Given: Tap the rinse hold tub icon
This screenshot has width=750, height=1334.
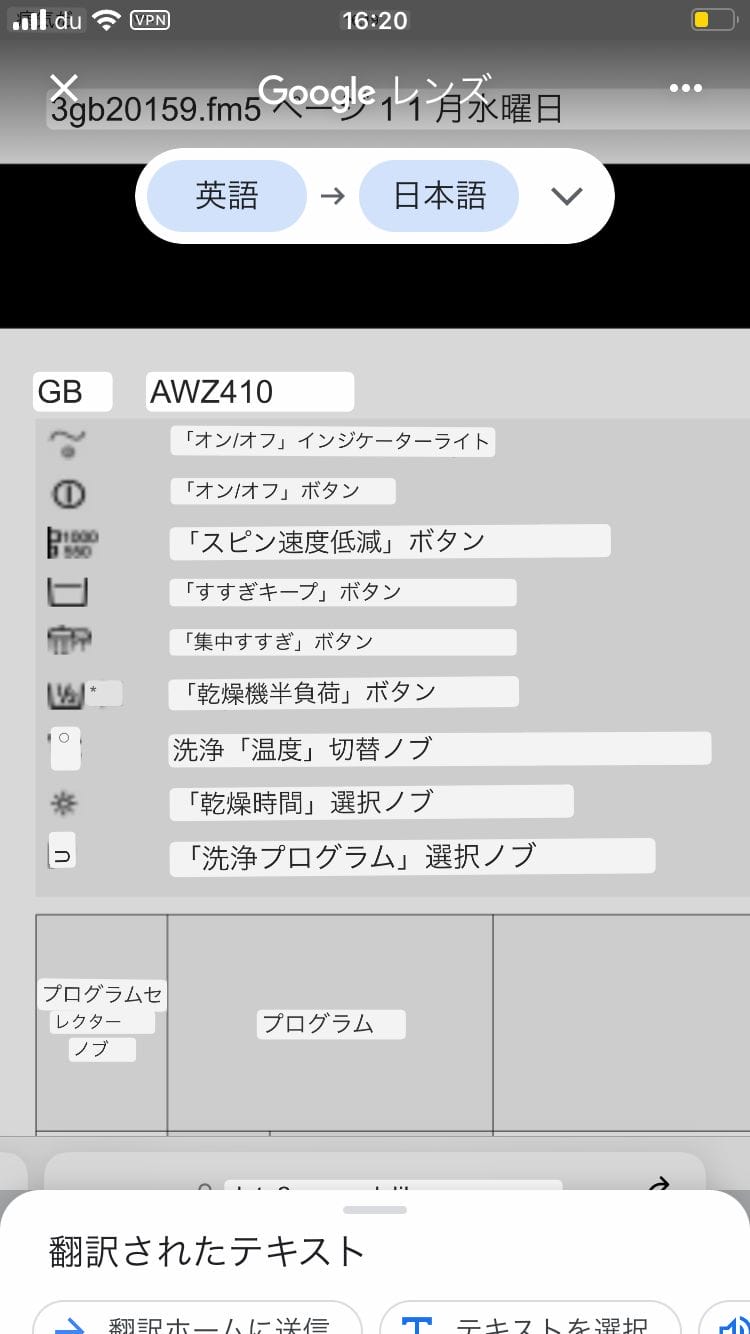Looking at the screenshot, I should 67,592.
